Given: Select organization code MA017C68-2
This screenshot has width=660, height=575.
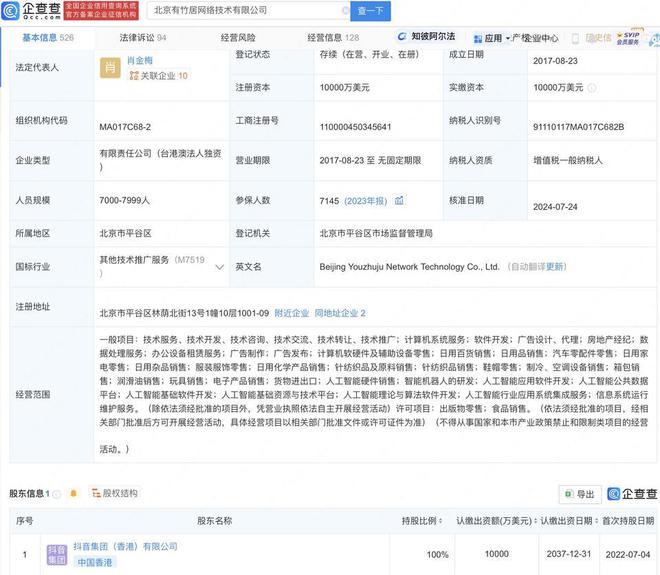Looking at the screenshot, I should (125, 127).
